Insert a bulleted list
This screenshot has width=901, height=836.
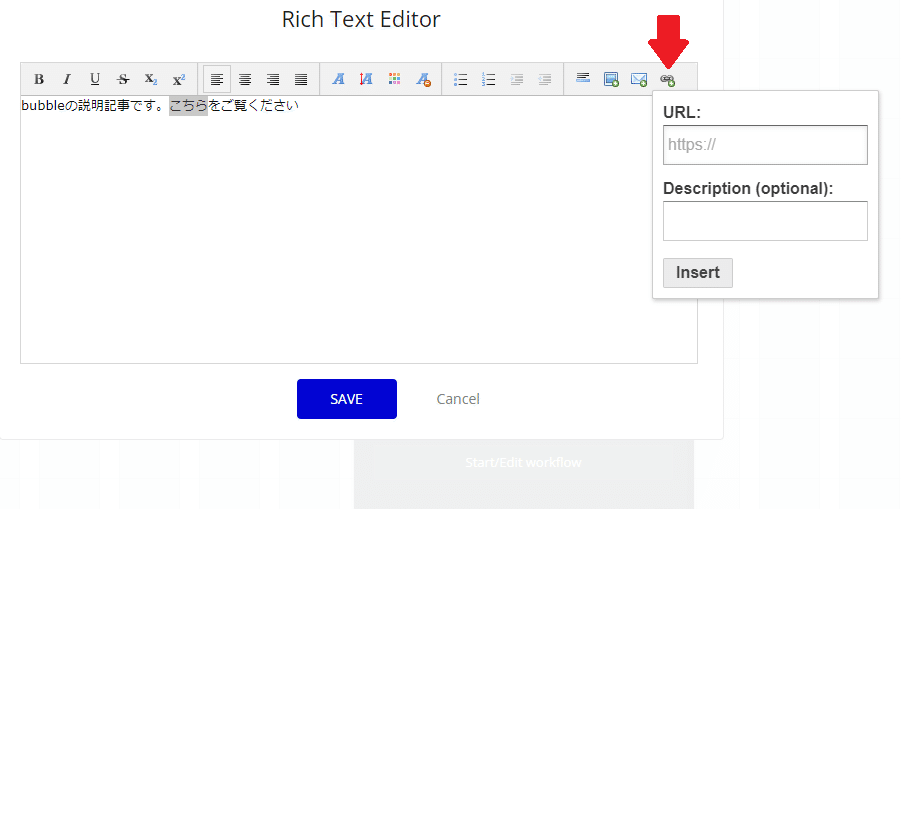pos(460,79)
